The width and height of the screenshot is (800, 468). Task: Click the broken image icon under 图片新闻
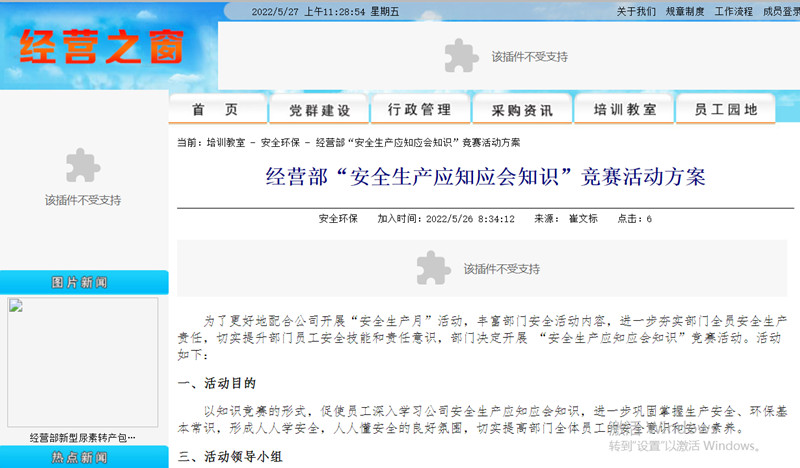[x=14, y=306]
